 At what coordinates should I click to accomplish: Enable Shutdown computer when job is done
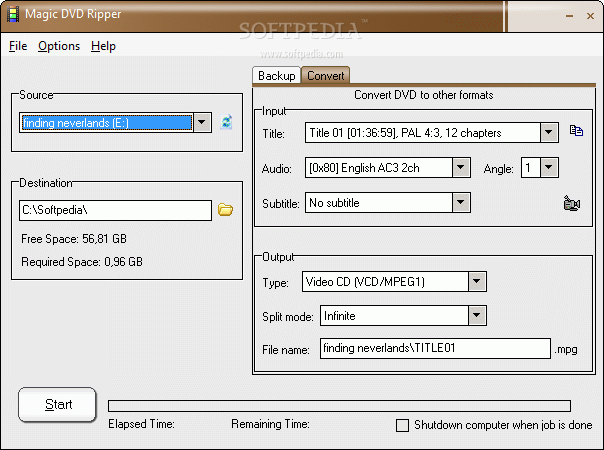pos(402,425)
